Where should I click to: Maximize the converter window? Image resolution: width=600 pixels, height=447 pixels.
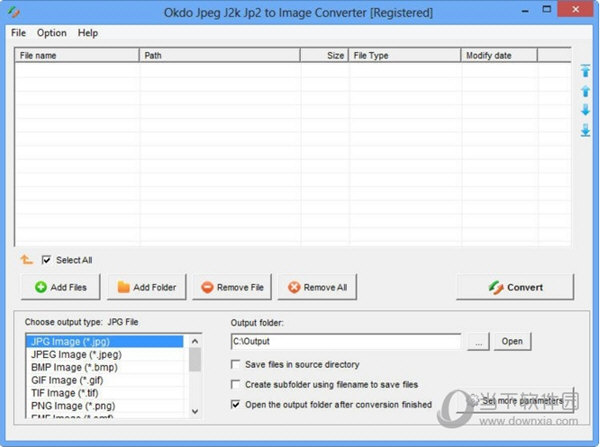point(547,10)
